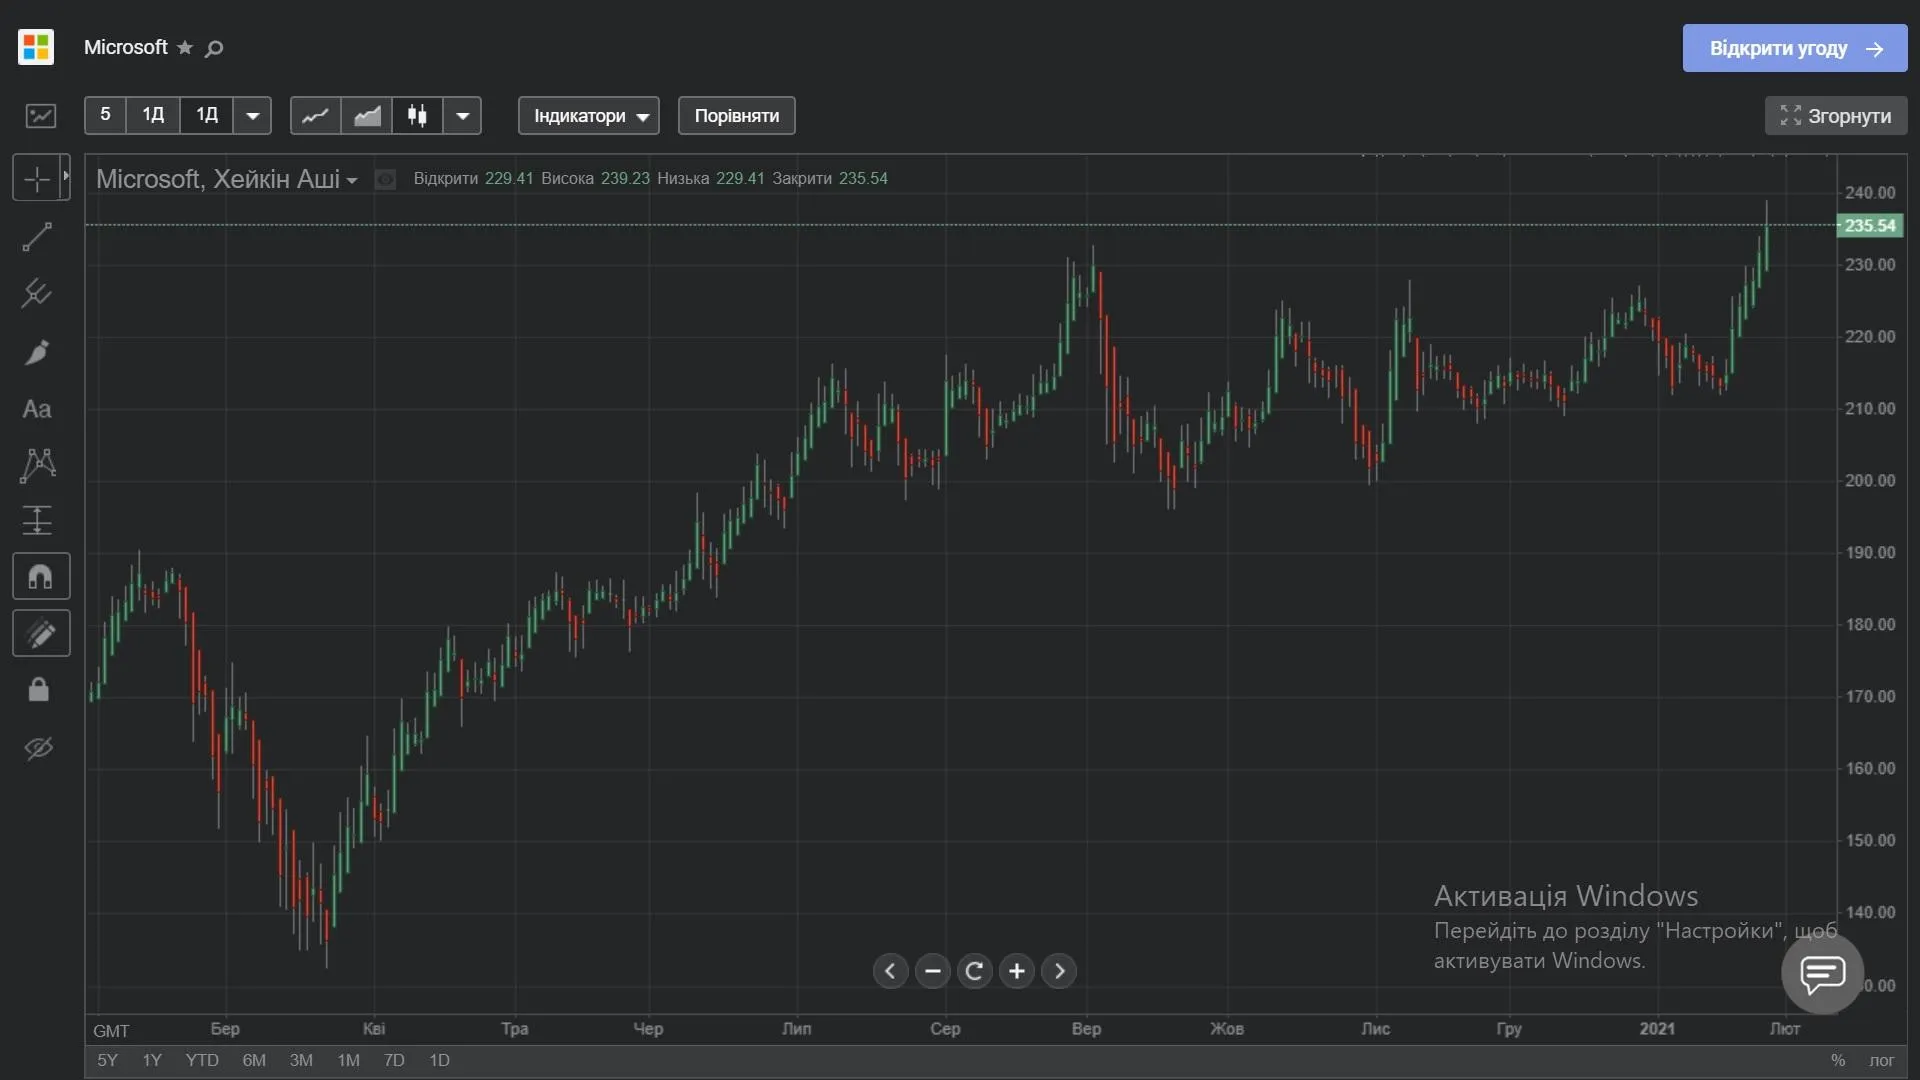
Task: Open the Microsoft, Хейкін Аші series dropdown
Action: click(x=227, y=179)
